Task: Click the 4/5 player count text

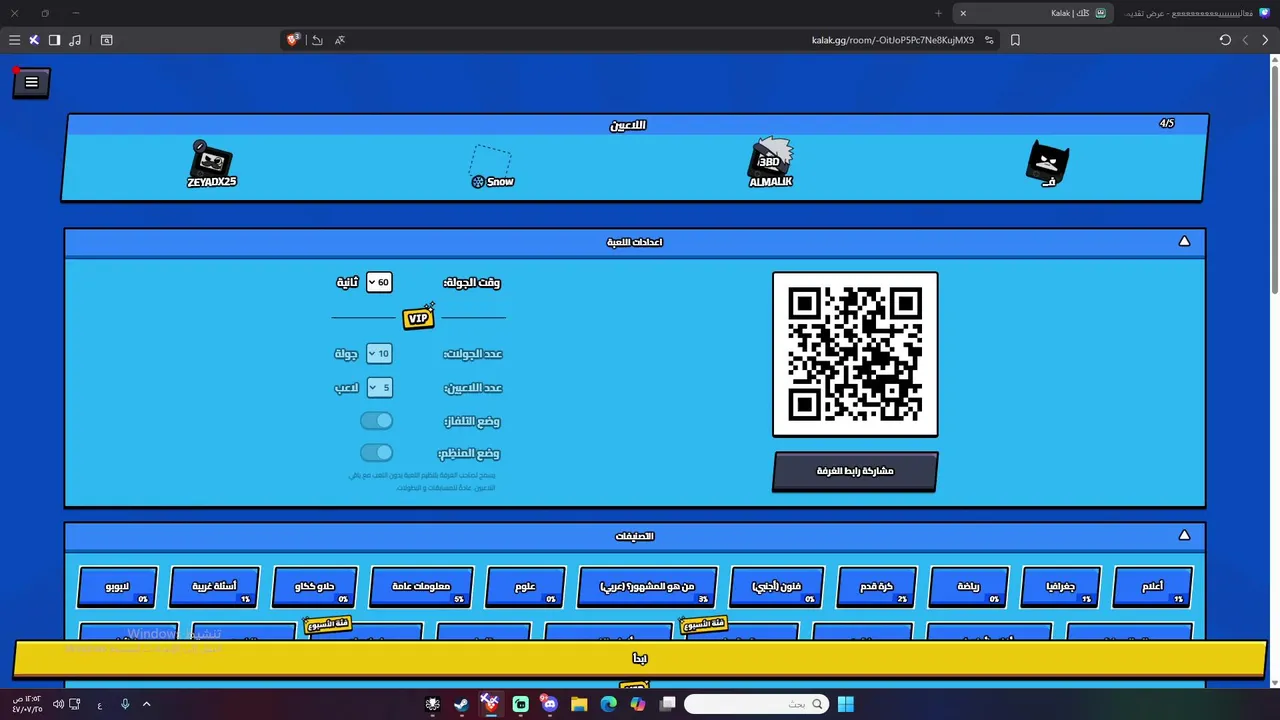Action: (1166, 124)
